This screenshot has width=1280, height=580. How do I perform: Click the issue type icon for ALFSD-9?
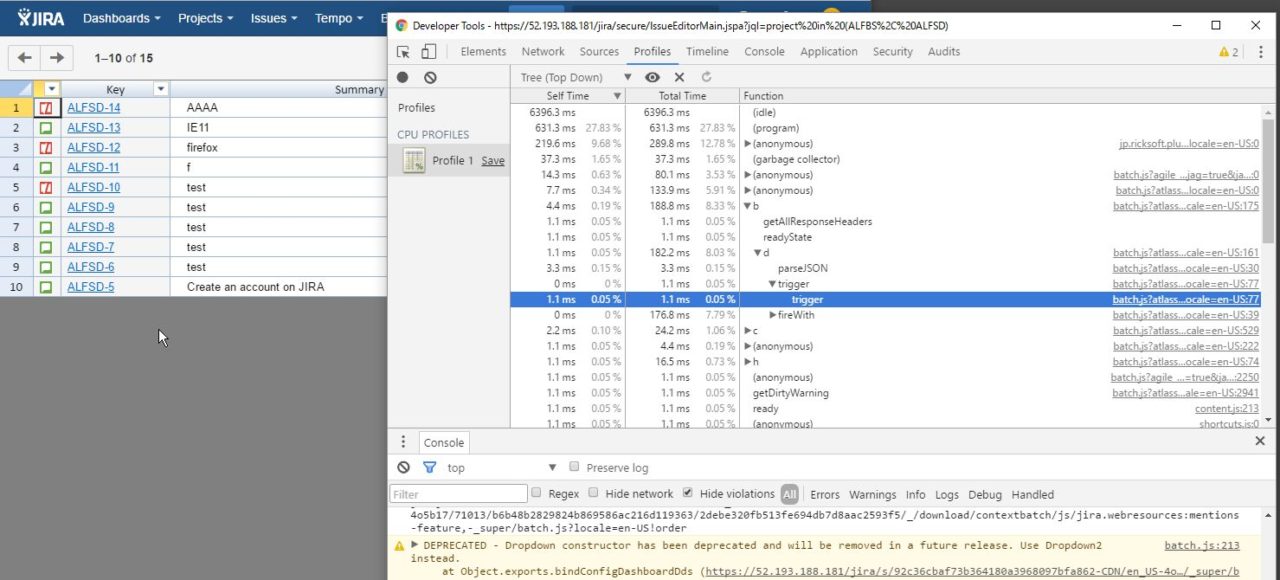tap(46, 208)
